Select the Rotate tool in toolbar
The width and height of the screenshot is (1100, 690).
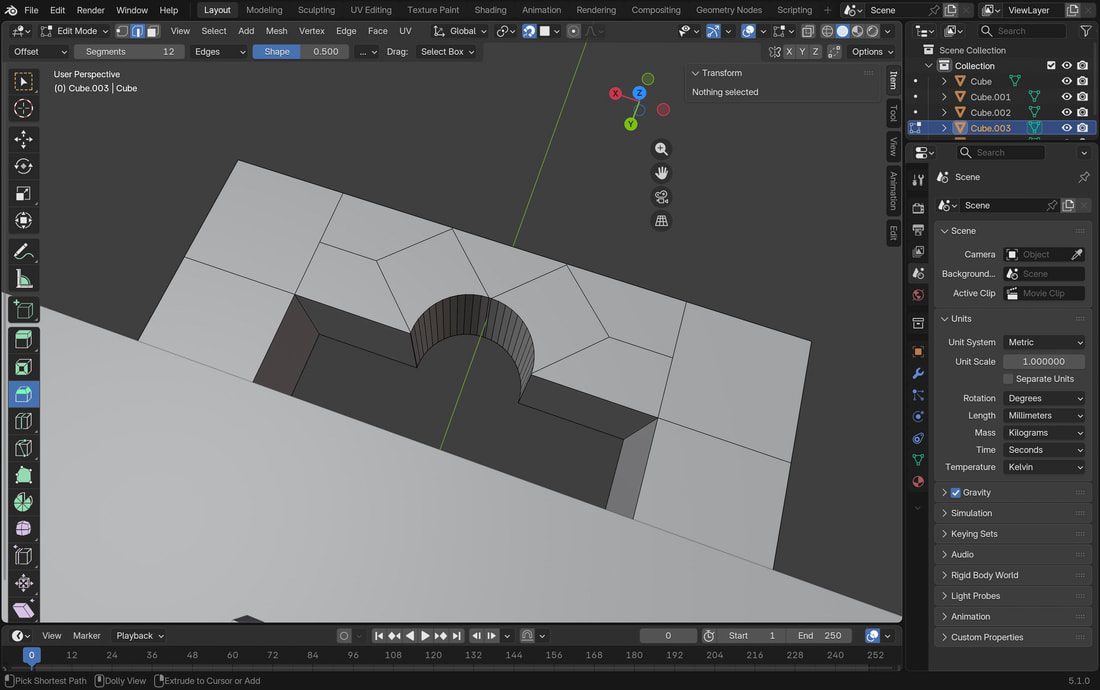tap(23, 166)
